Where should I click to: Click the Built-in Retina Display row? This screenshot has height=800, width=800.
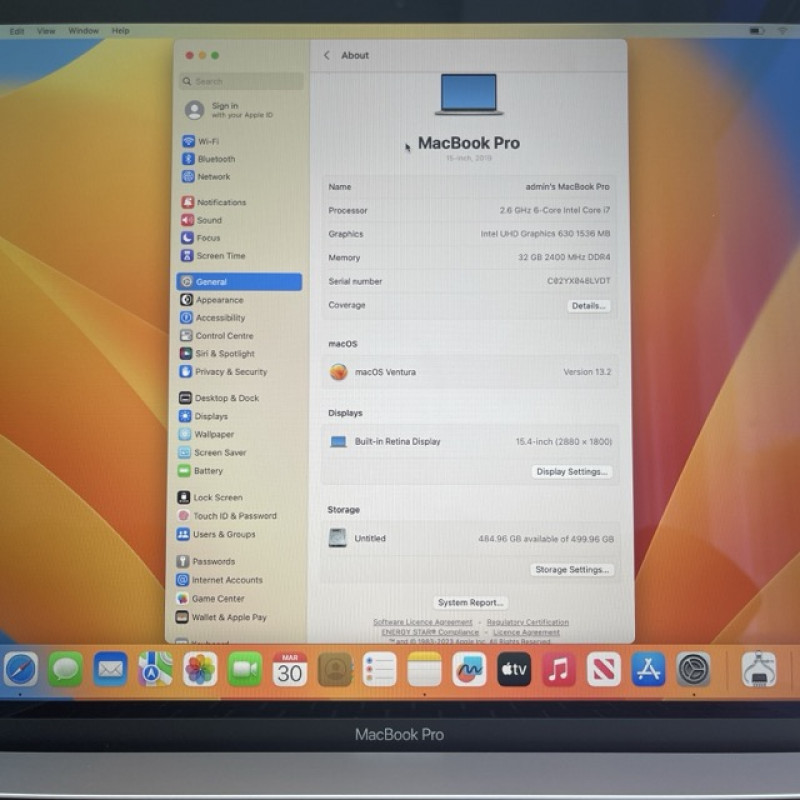tap(469, 441)
